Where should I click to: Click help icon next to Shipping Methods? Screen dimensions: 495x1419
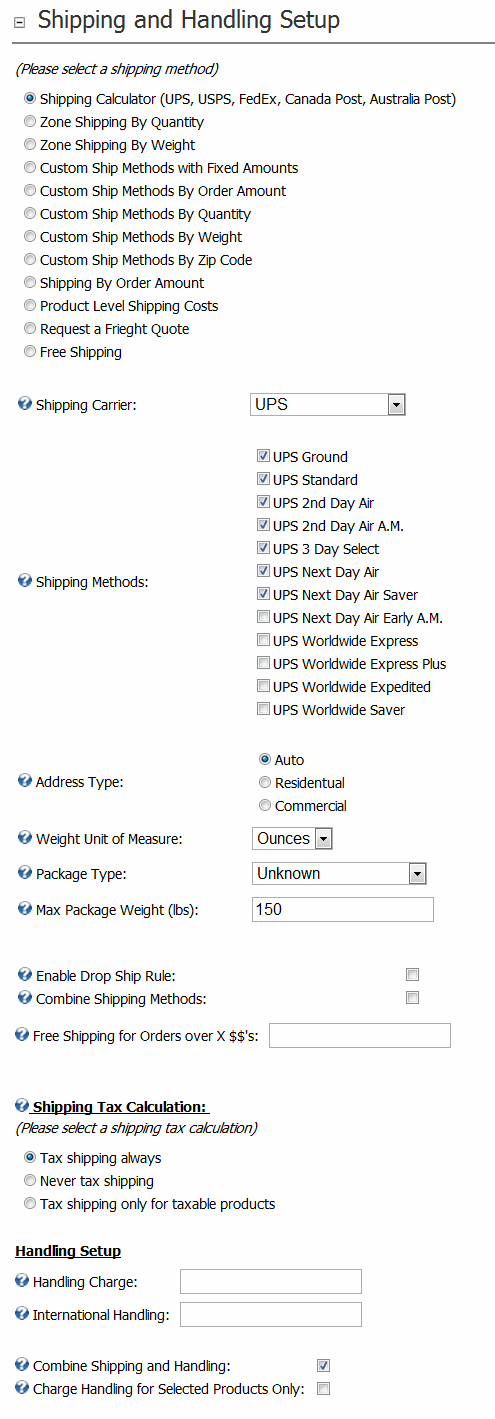click(x=25, y=581)
